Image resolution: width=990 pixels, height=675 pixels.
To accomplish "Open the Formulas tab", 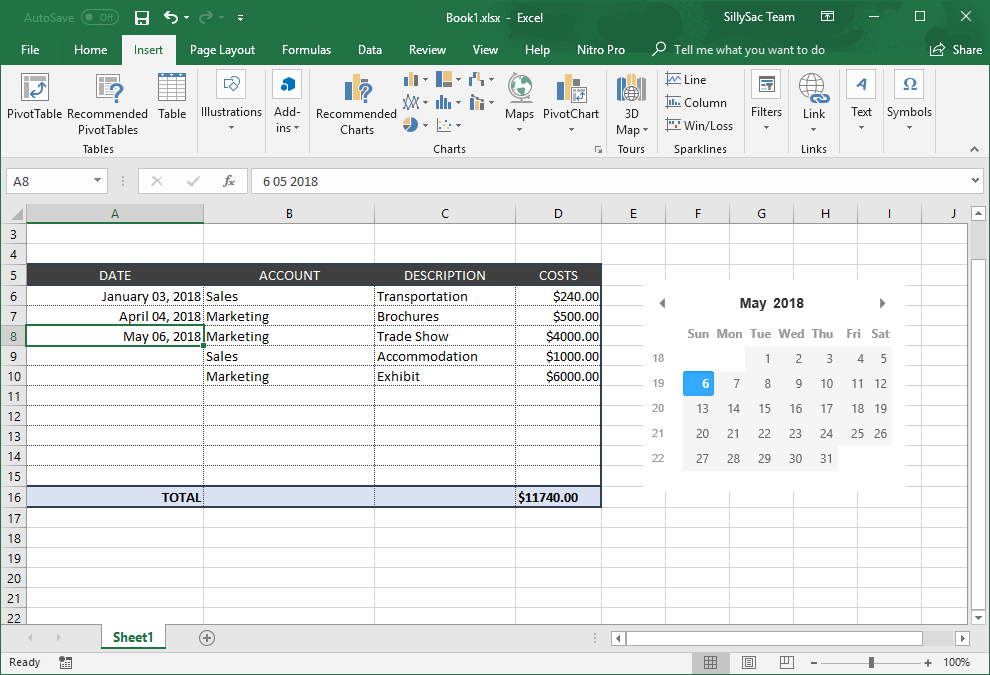I will (x=306, y=50).
